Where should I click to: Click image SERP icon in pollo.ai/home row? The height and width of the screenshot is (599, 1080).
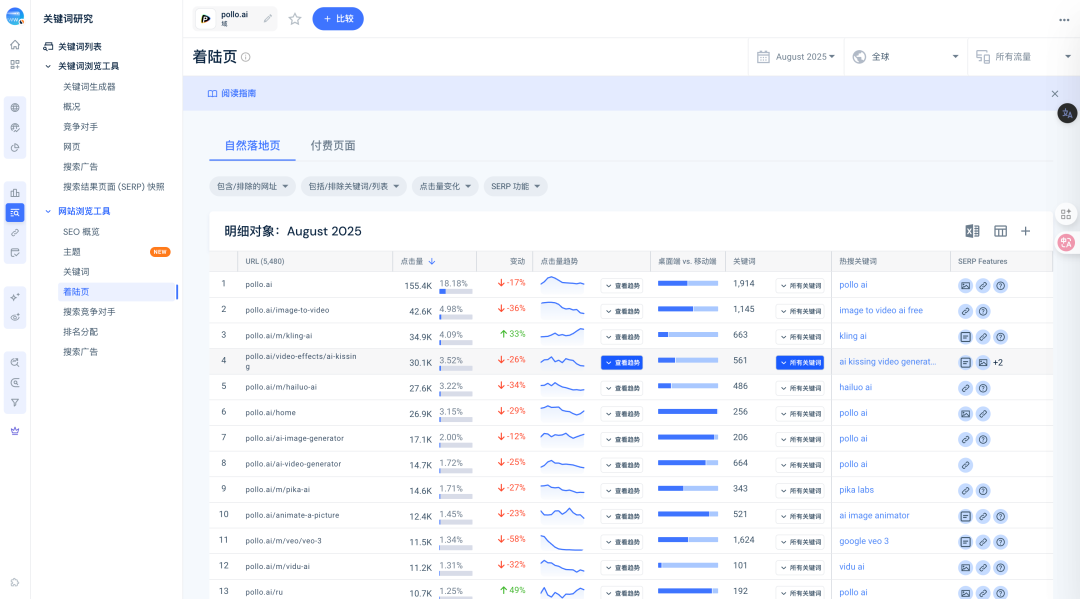pyautogui.click(x=966, y=414)
